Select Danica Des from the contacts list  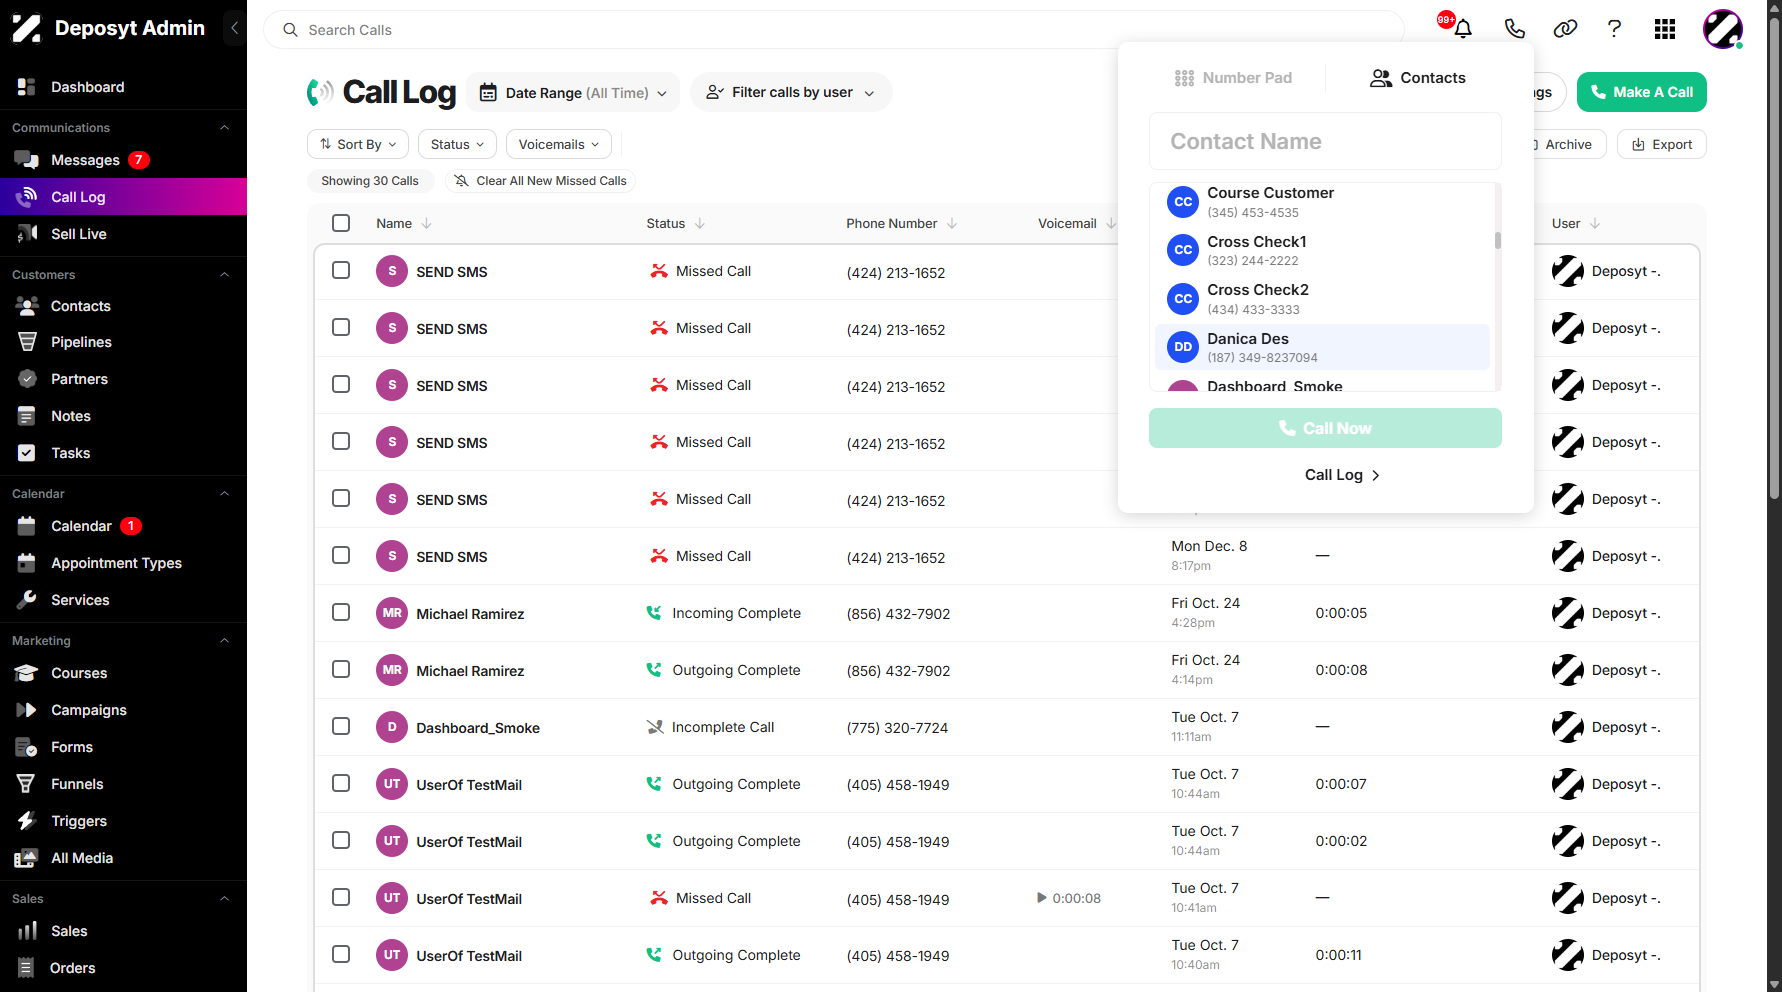[1322, 347]
